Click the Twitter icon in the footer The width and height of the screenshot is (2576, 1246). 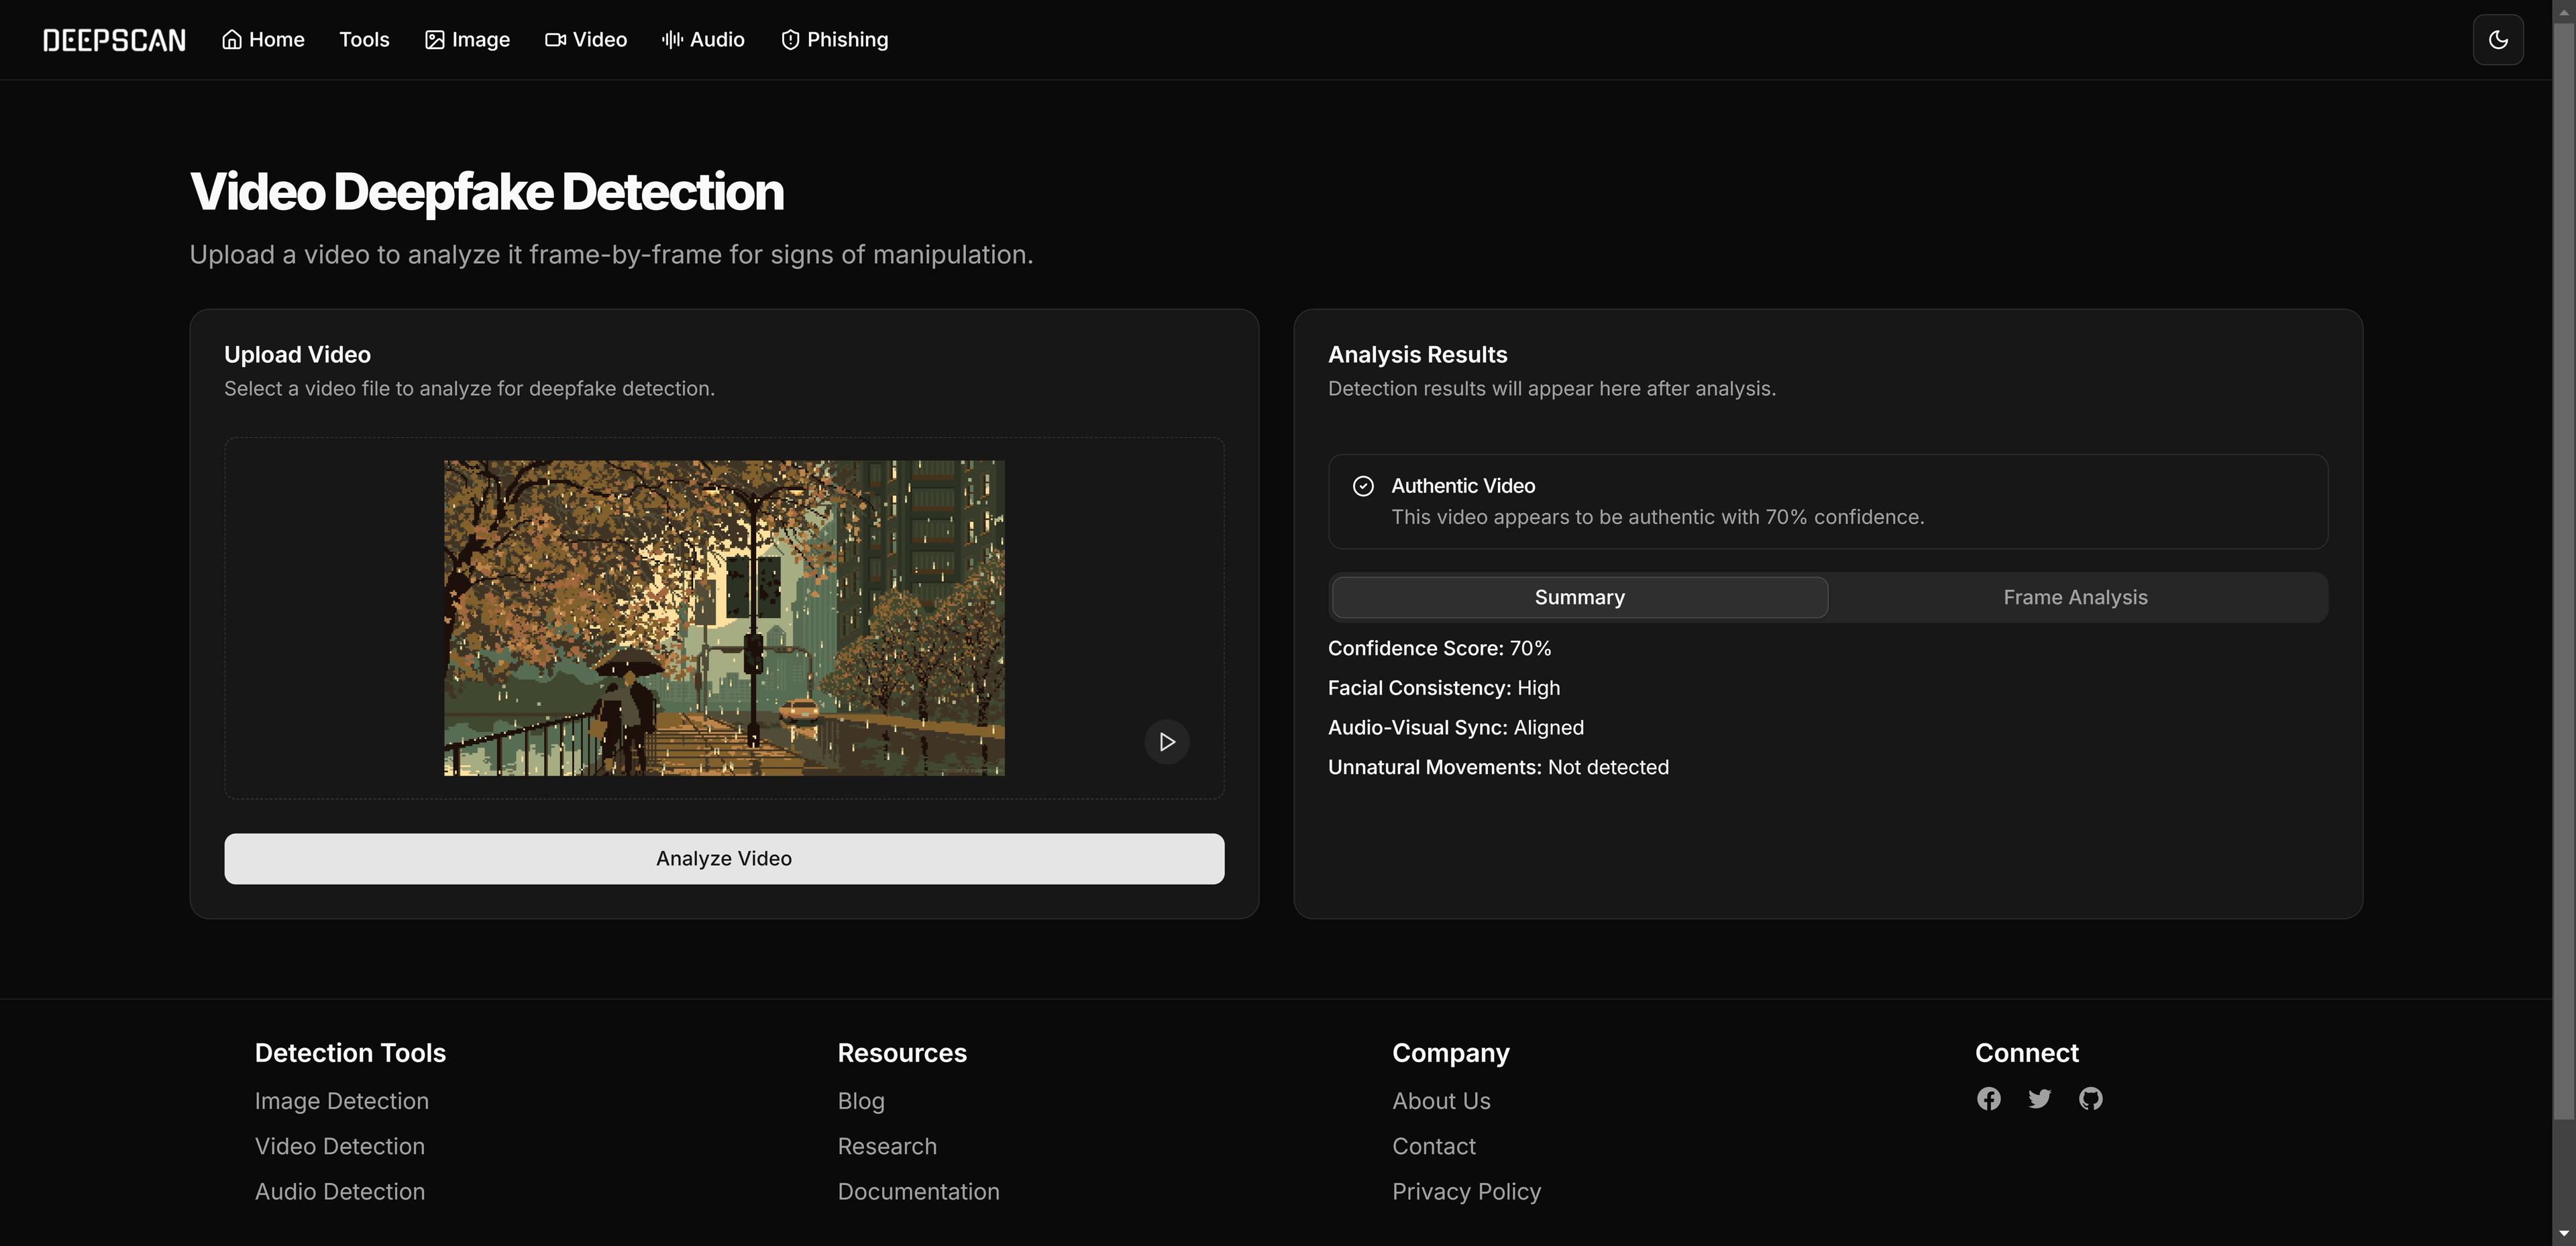tap(2040, 1098)
